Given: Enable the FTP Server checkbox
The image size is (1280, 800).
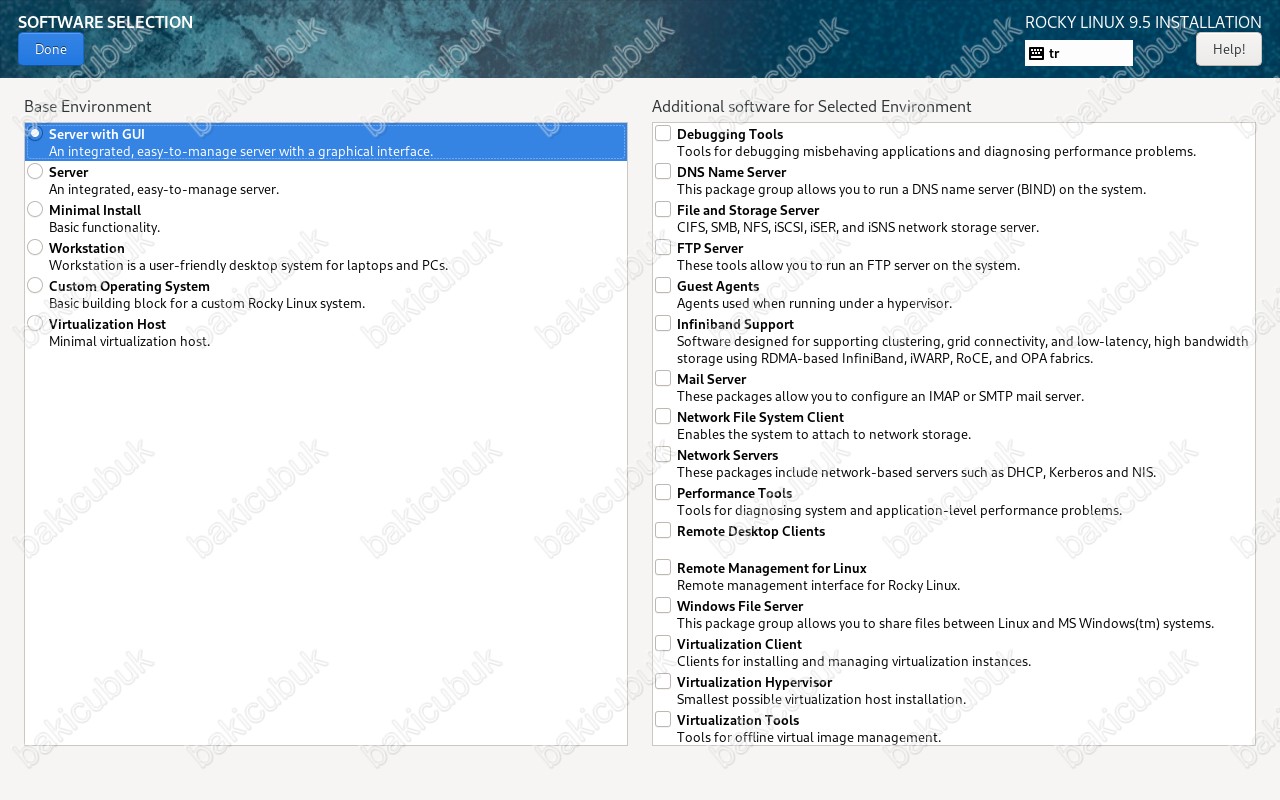Looking at the screenshot, I should click(663, 247).
